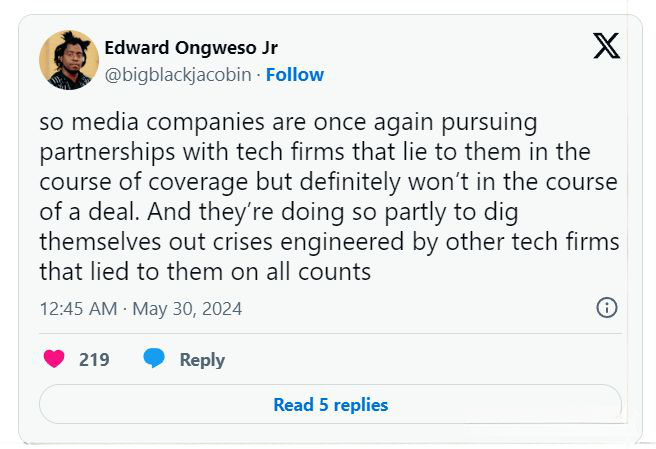Click the Reply text label
This screenshot has width=656, height=449.
click(x=202, y=360)
